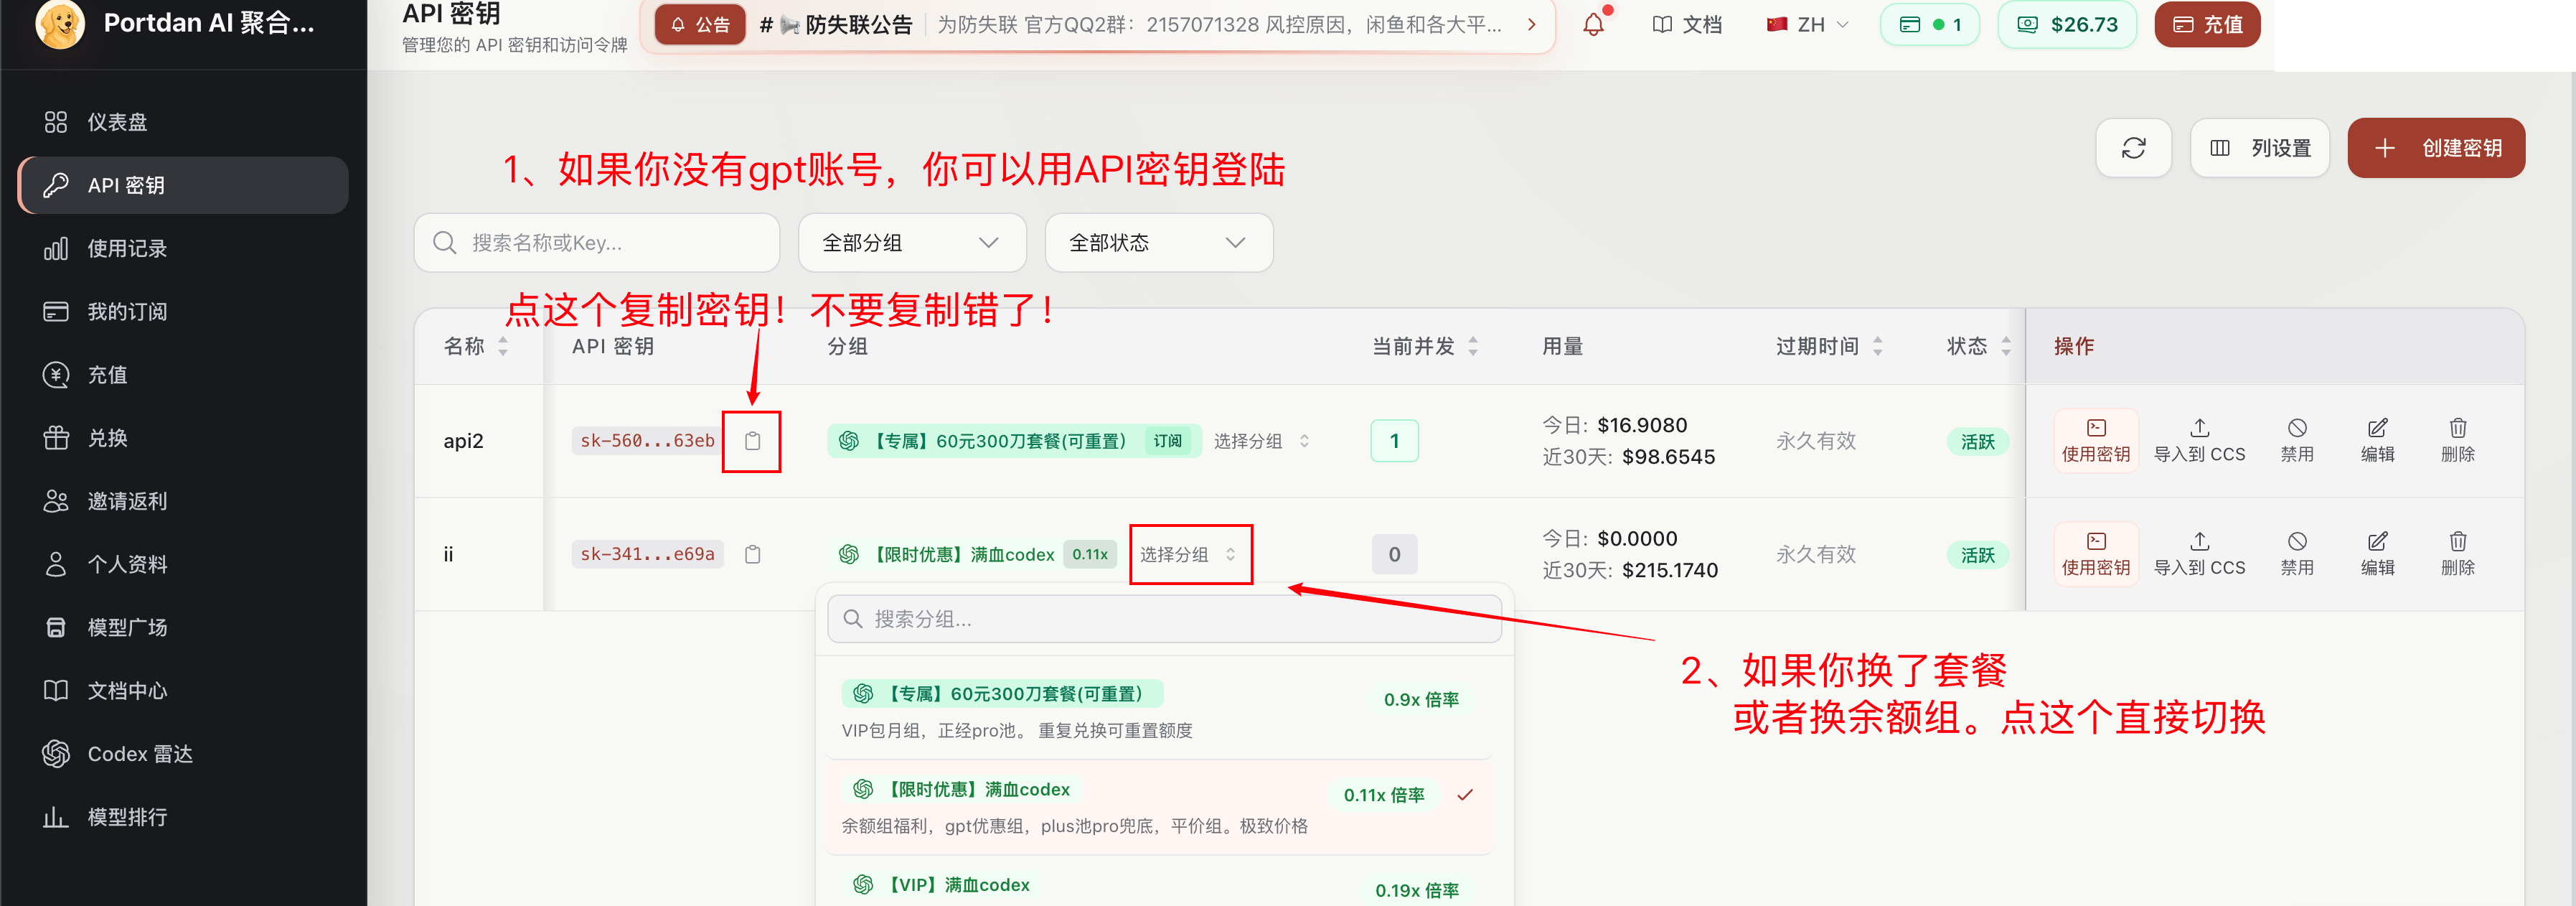Go to 我的订阅 subscriptions
The width and height of the screenshot is (2576, 906).
coord(183,311)
